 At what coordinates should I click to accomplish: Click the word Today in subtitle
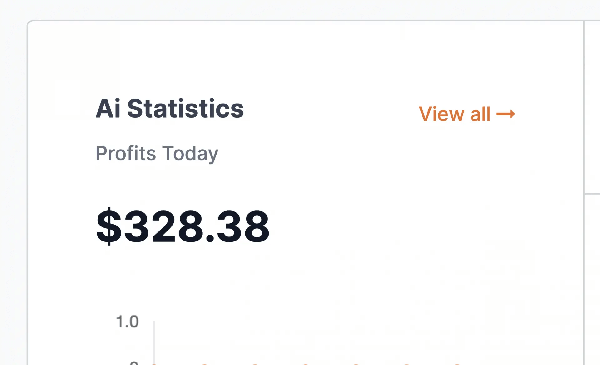[x=190, y=154]
